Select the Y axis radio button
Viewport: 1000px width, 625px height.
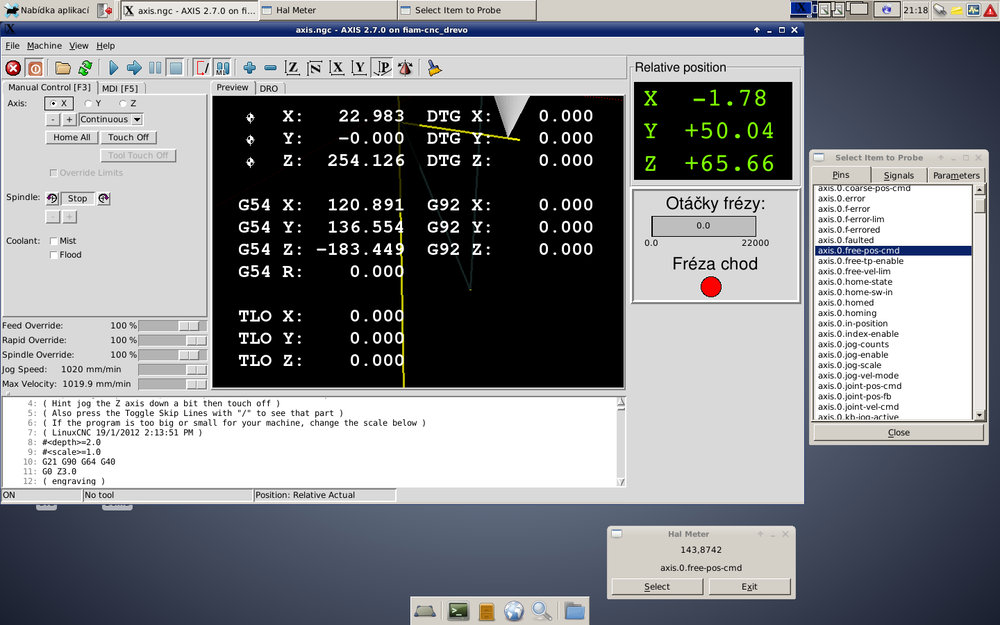(x=89, y=103)
